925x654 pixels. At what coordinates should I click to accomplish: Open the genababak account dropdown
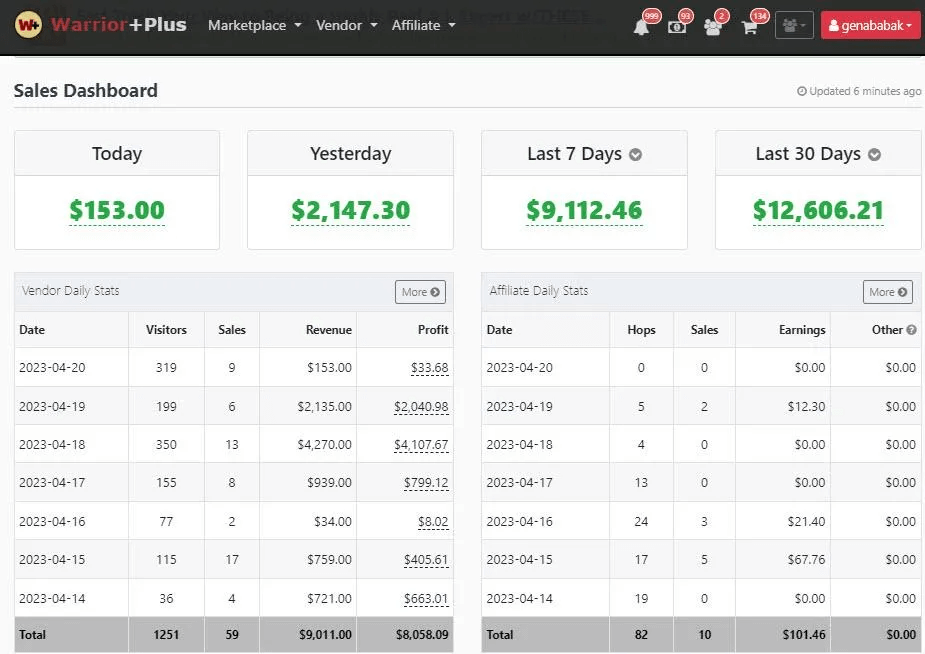click(870, 25)
